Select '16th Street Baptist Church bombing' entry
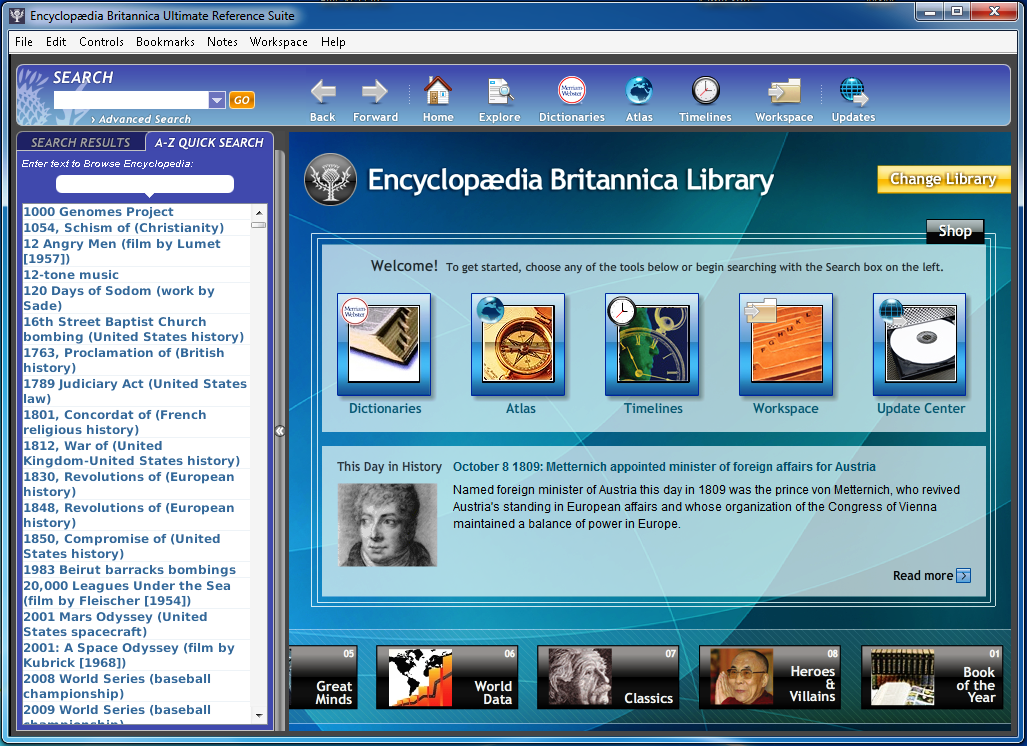The image size is (1027, 746). tap(134, 329)
